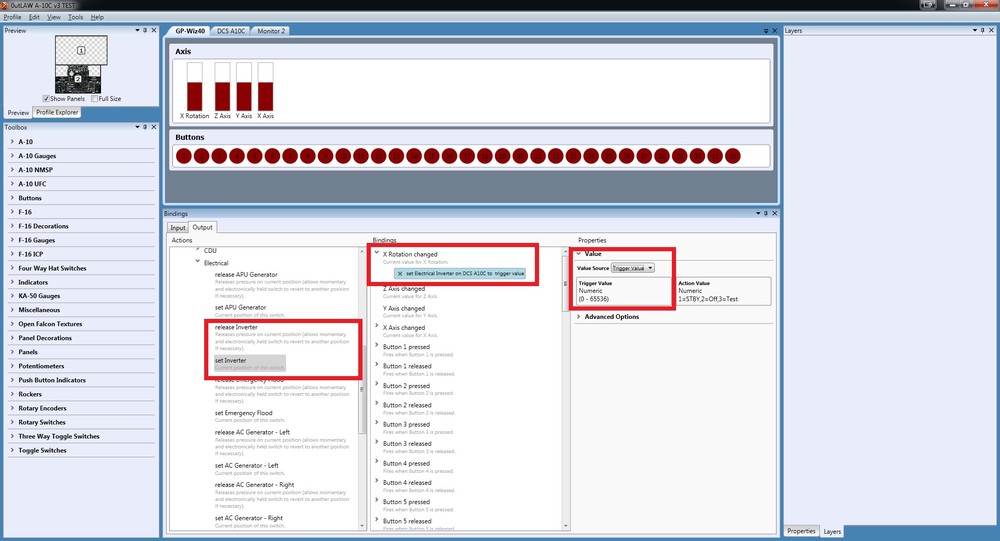Expand the F-16 ICP toolbox category
Screen dimensions: 1000x541
[12, 254]
